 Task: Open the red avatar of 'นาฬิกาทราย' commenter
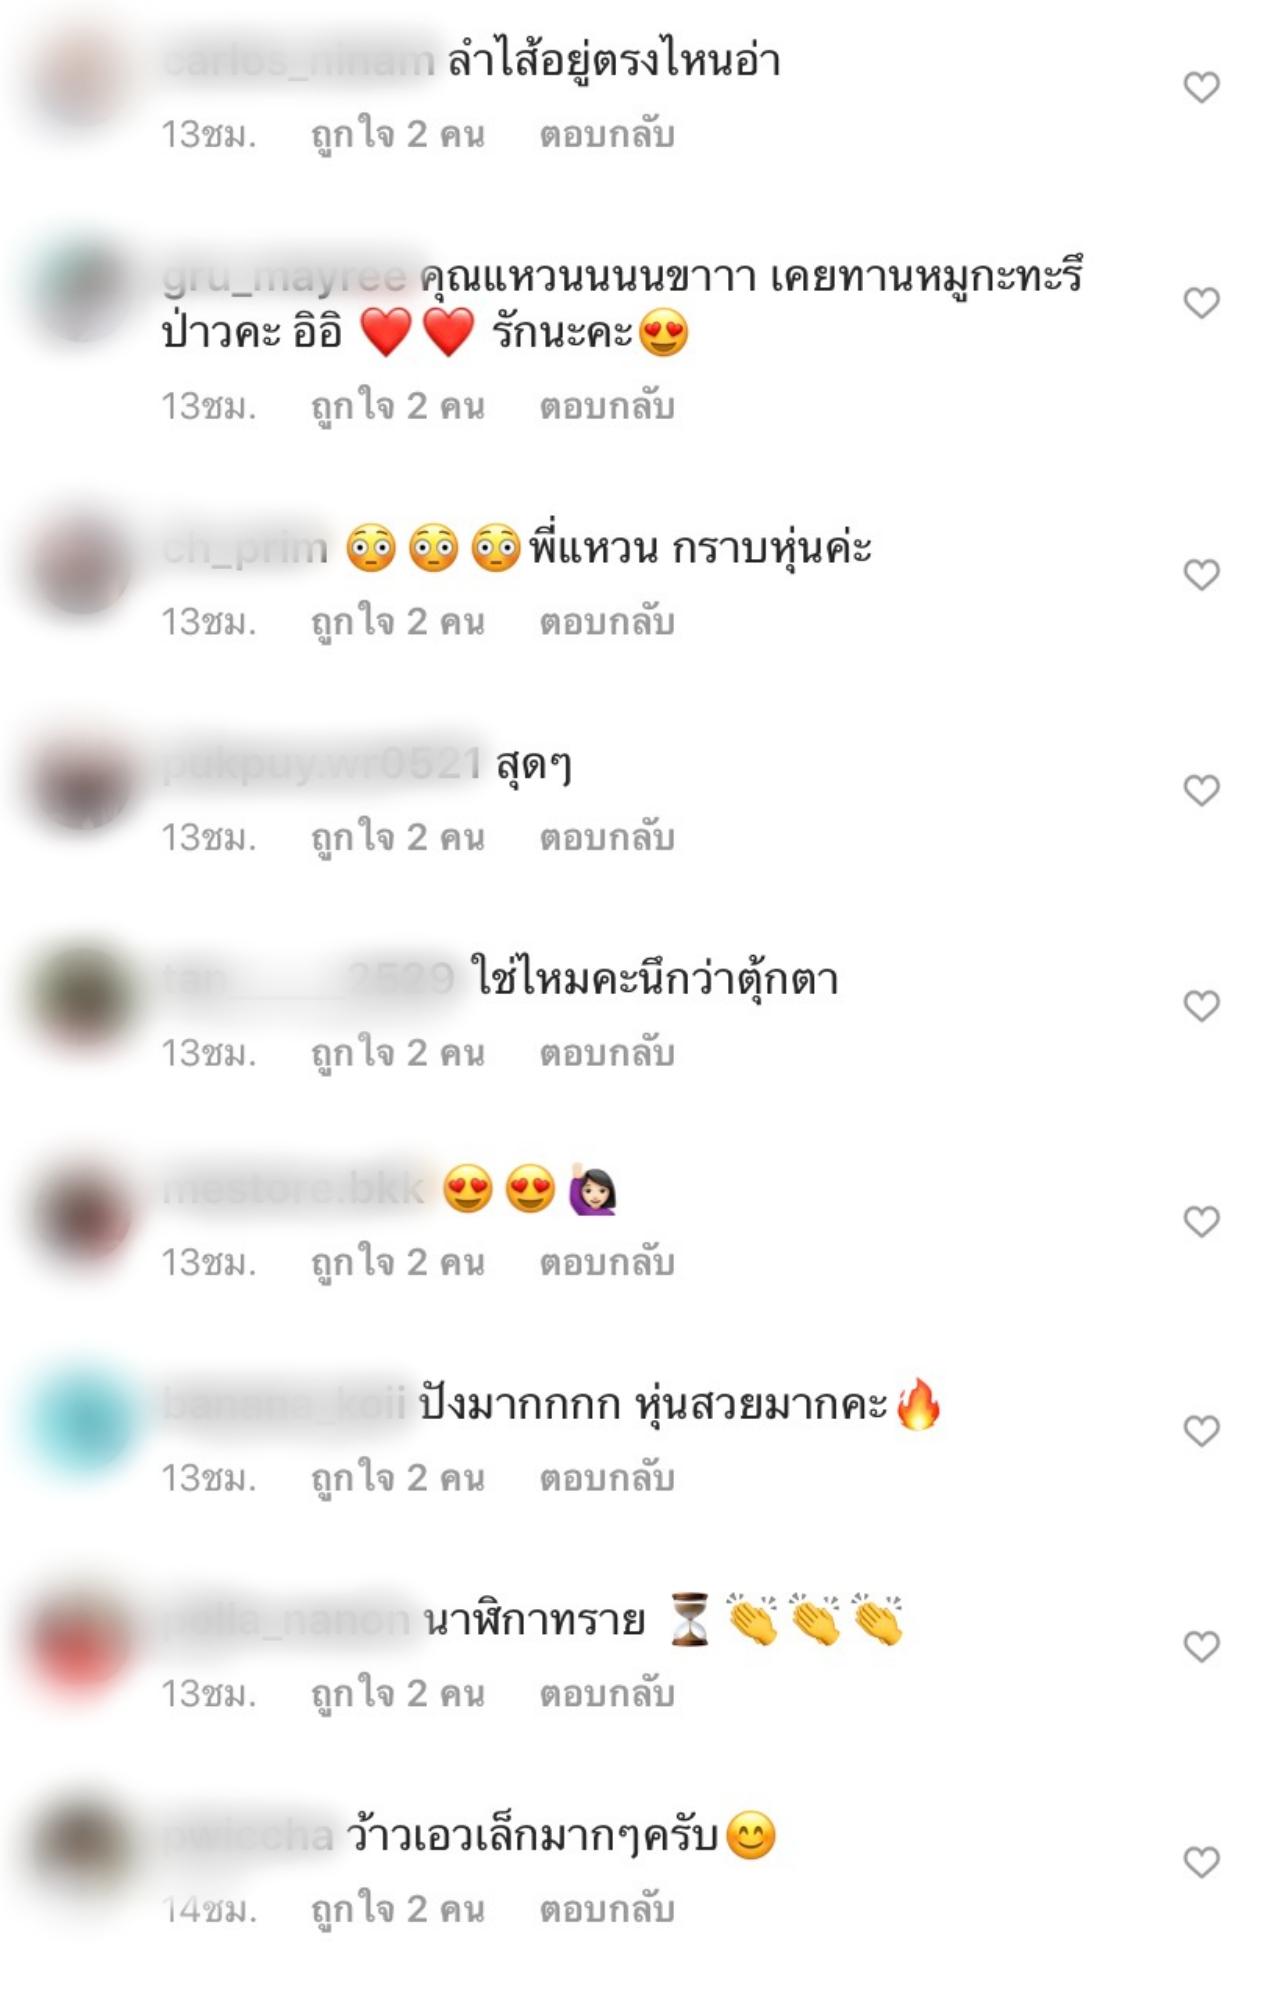(83, 1640)
